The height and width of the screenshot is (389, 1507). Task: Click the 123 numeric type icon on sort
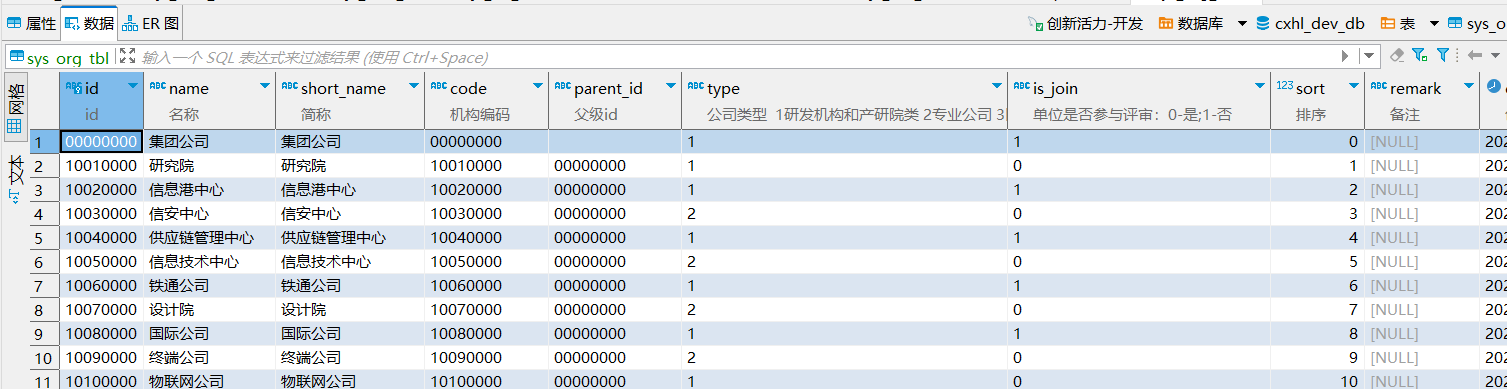(x=1285, y=86)
